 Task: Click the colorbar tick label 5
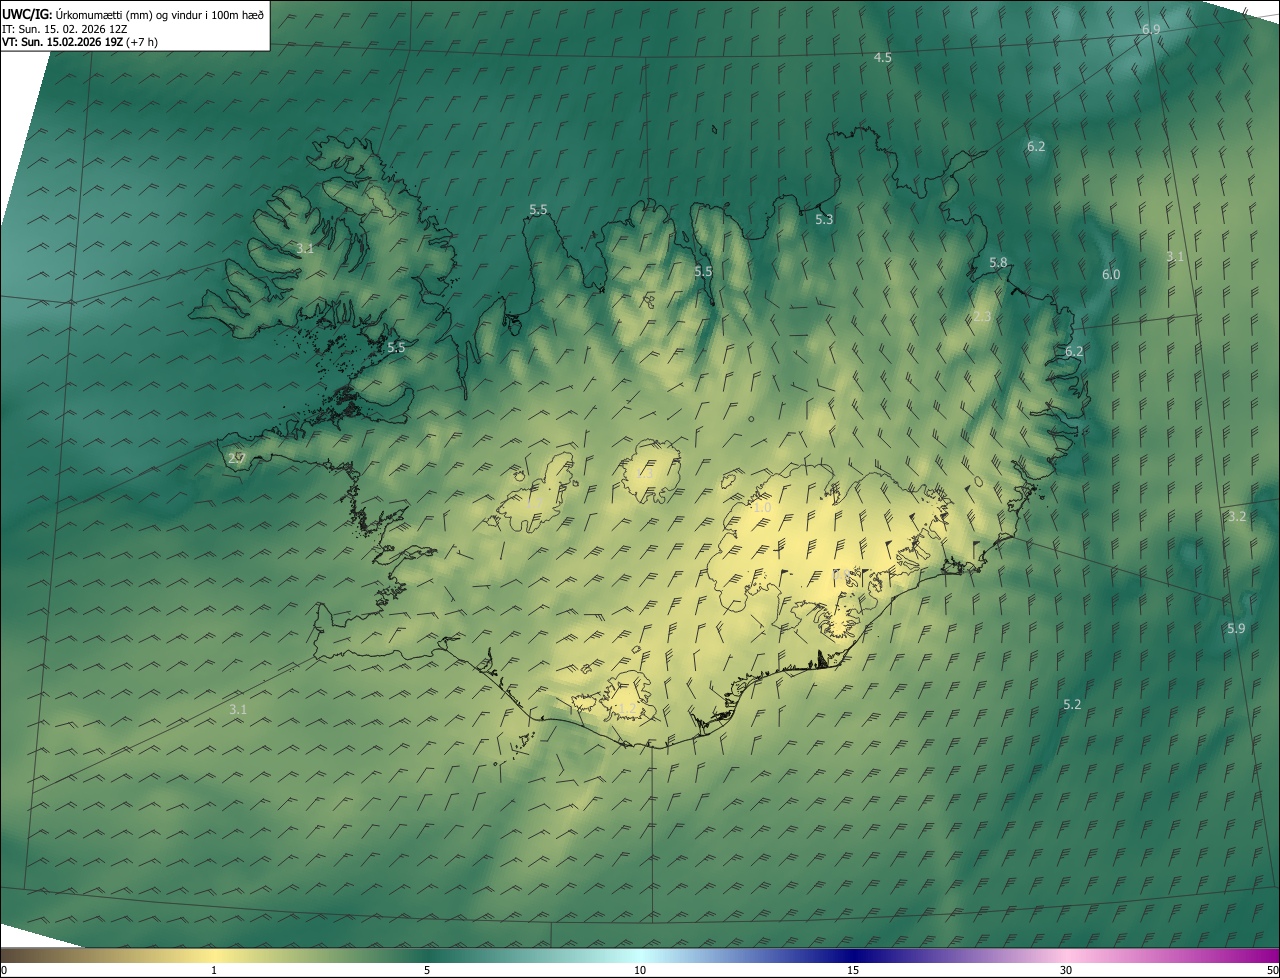tap(427, 970)
